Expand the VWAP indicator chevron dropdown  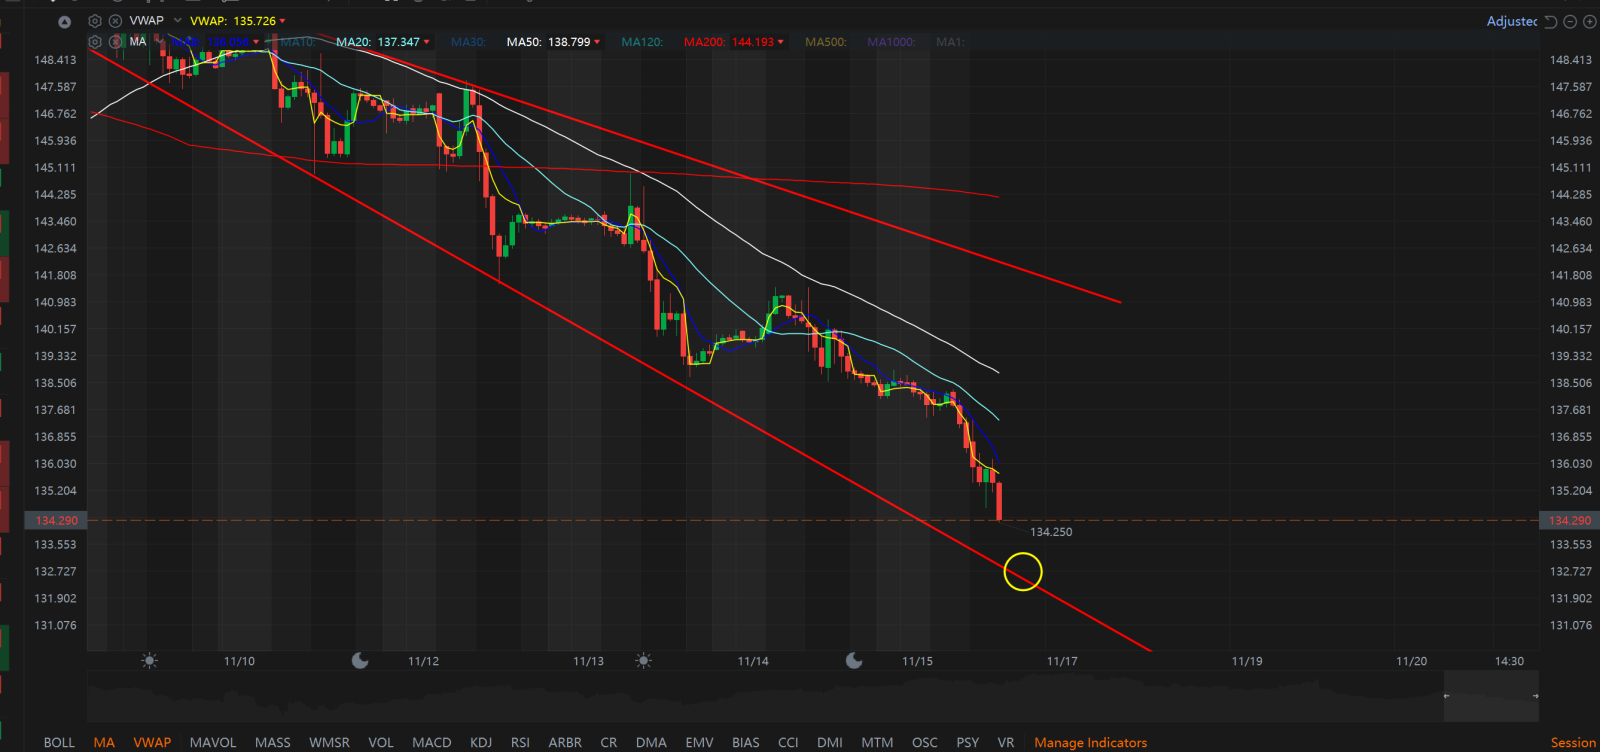pos(178,20)
